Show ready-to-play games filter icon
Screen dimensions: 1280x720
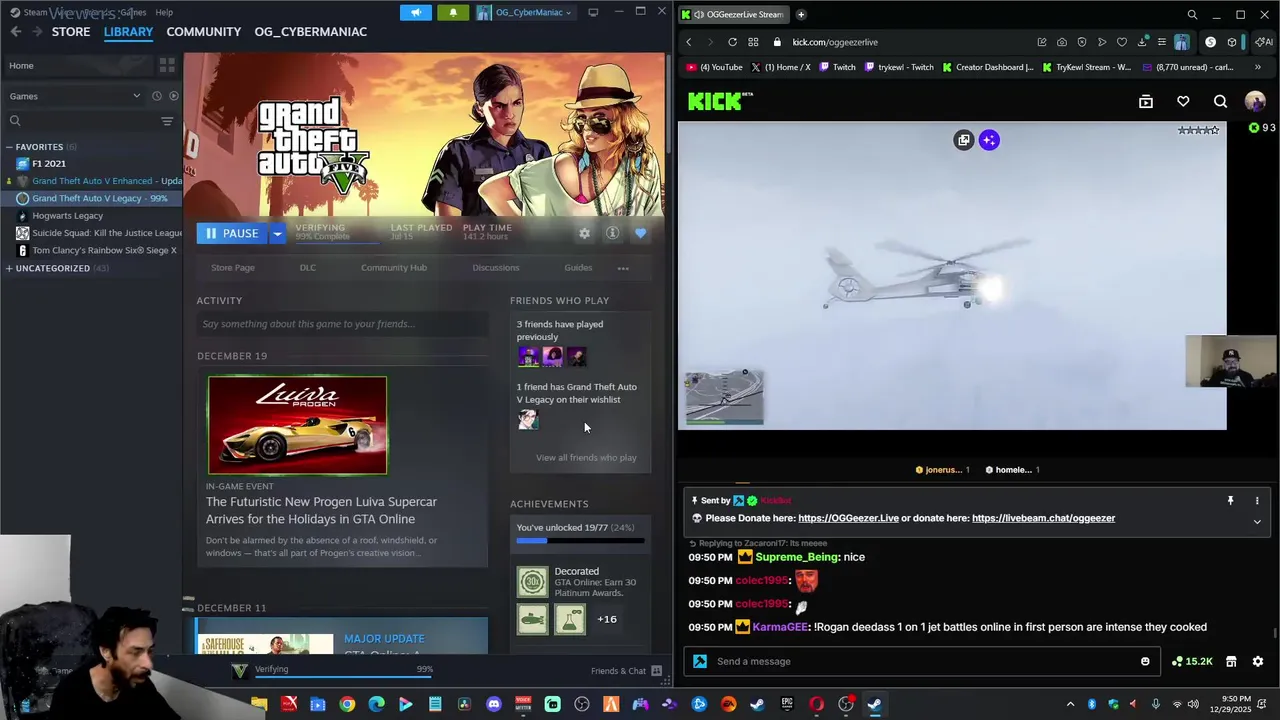pos(173,96)
